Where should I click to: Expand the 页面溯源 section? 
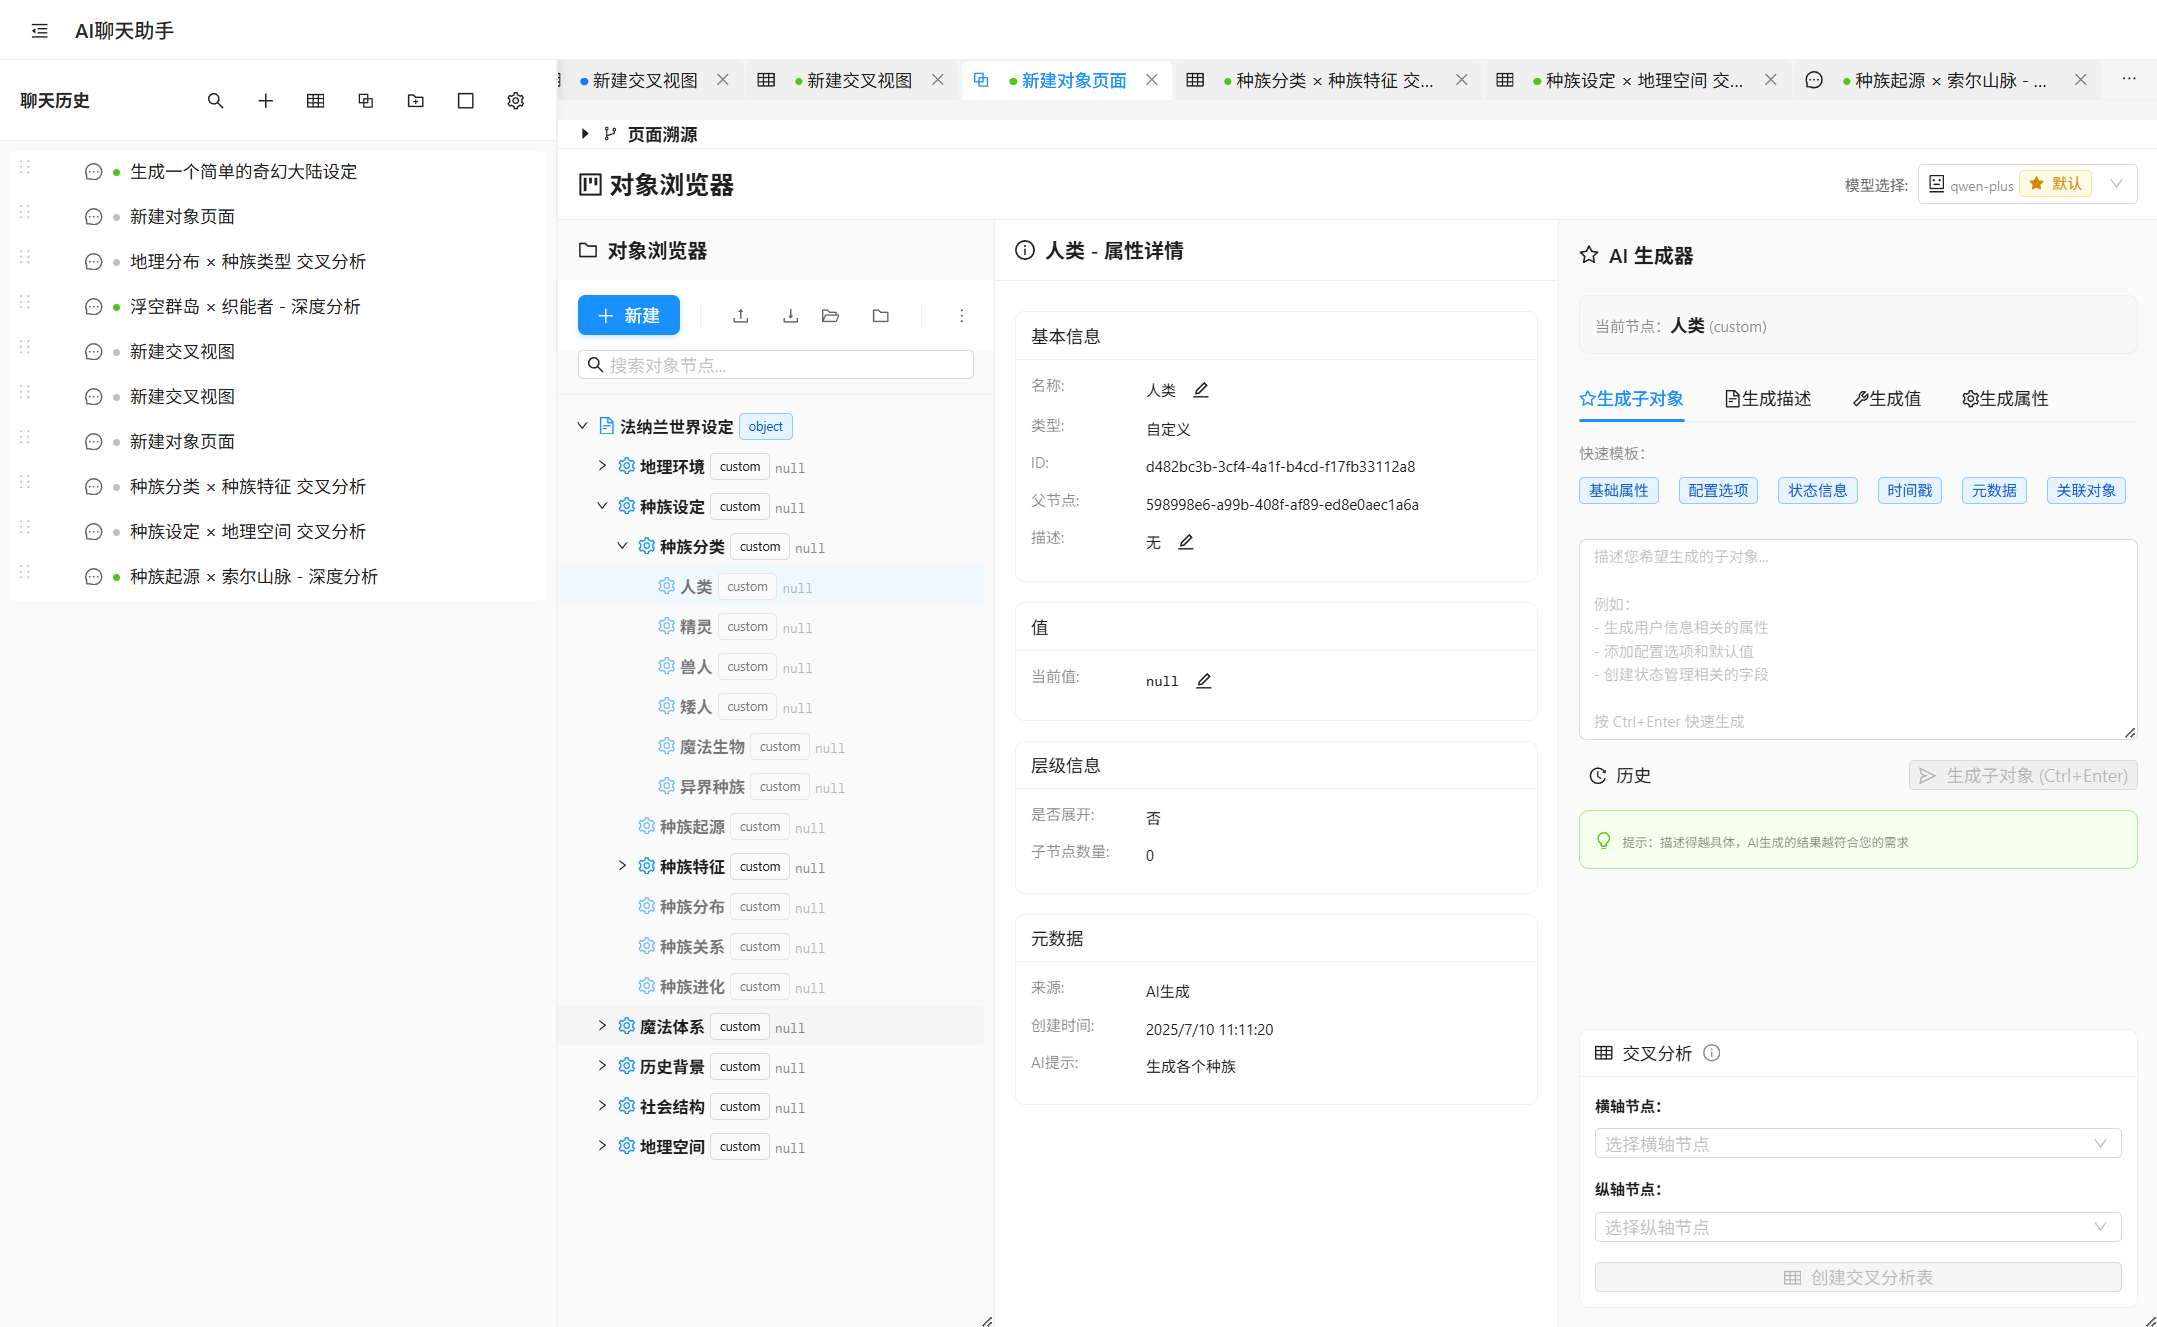click(x=585, y=133)
